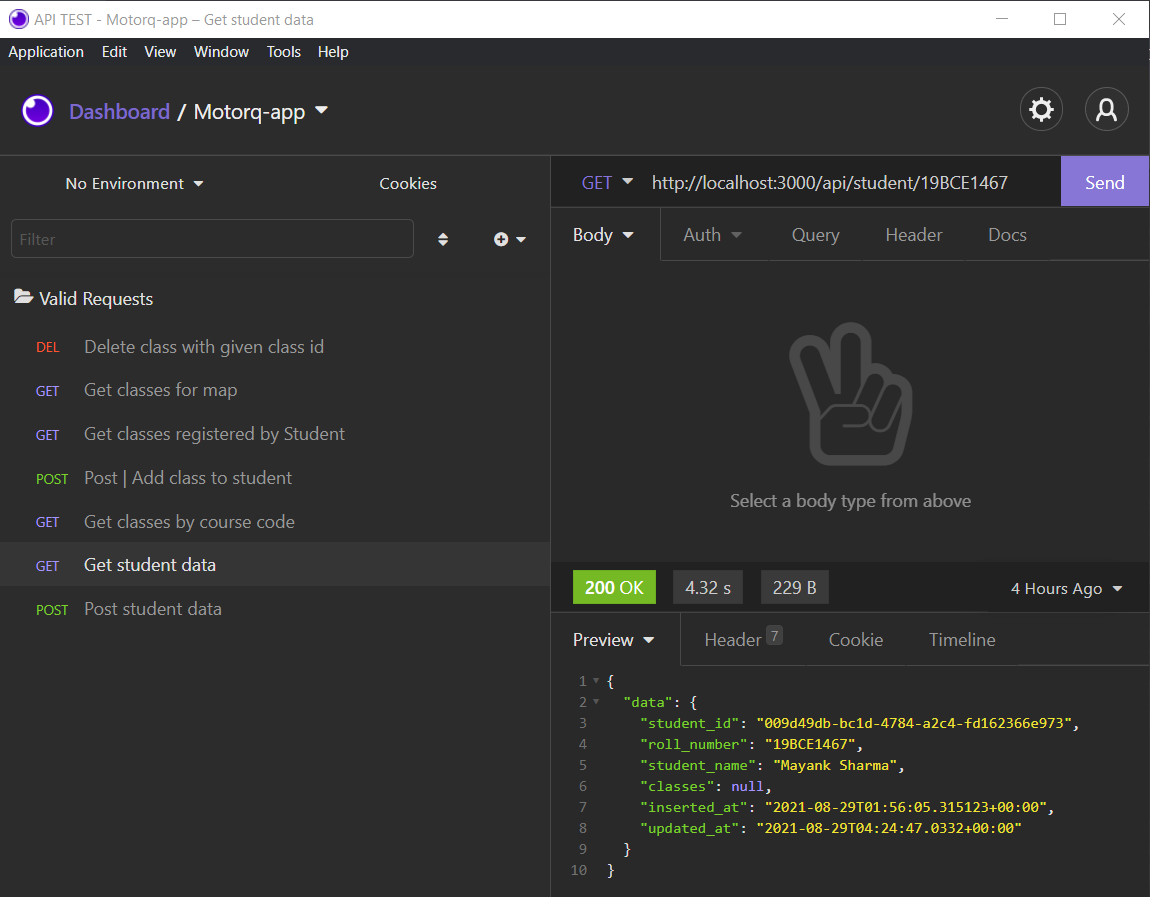The width and height of the screenshot is (1150, 897).
Task: Open the Body type dropdown
Action: coord(602,234)
